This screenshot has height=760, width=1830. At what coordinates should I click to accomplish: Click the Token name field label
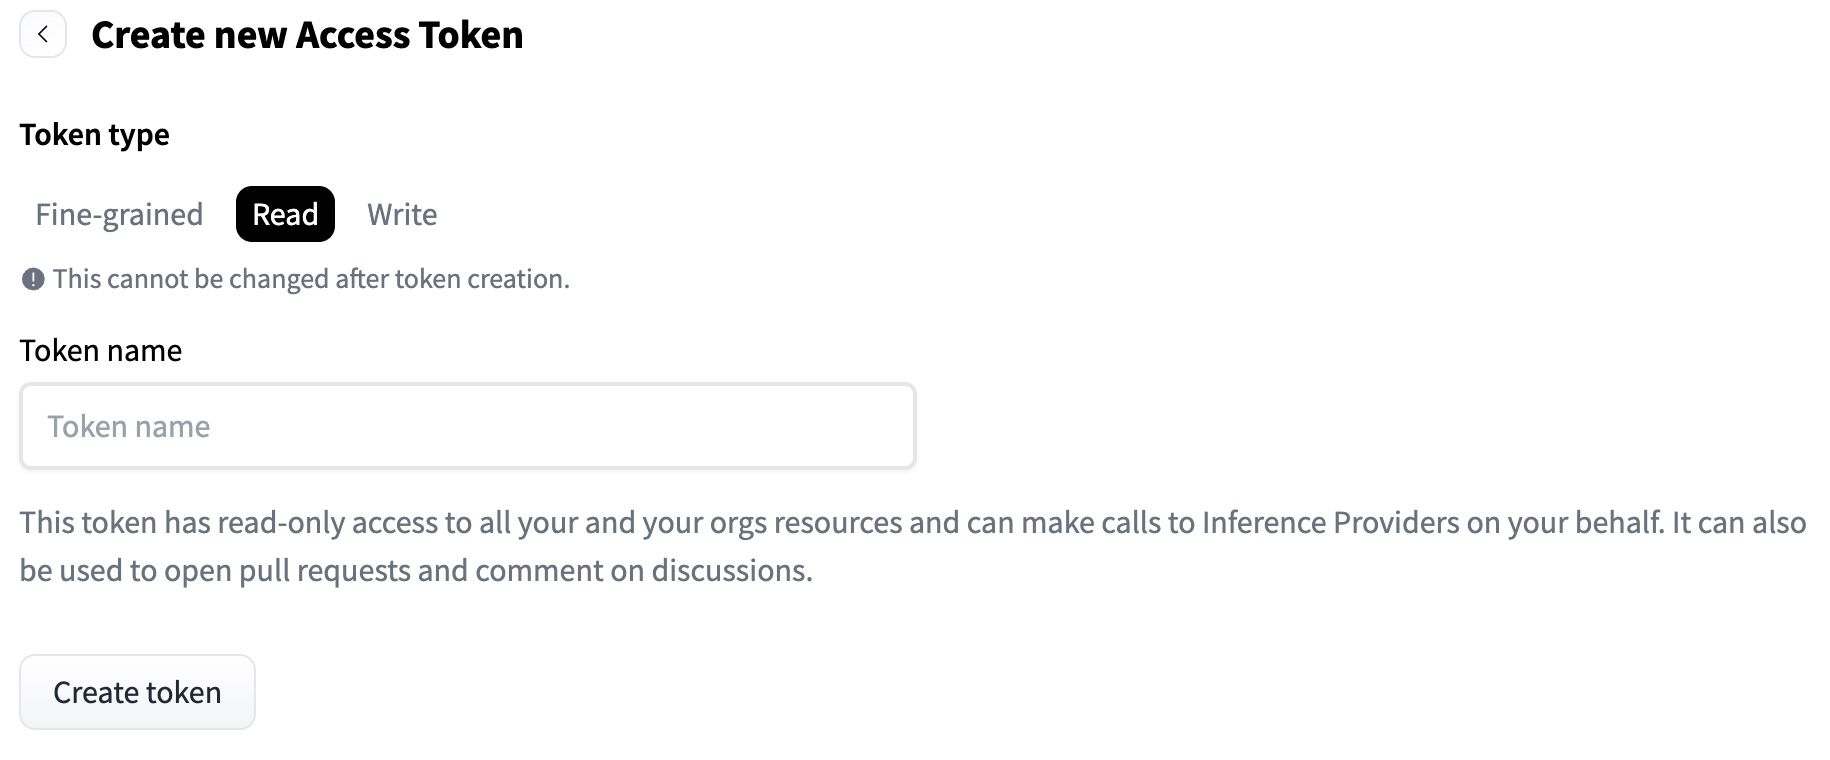[101, 350]
